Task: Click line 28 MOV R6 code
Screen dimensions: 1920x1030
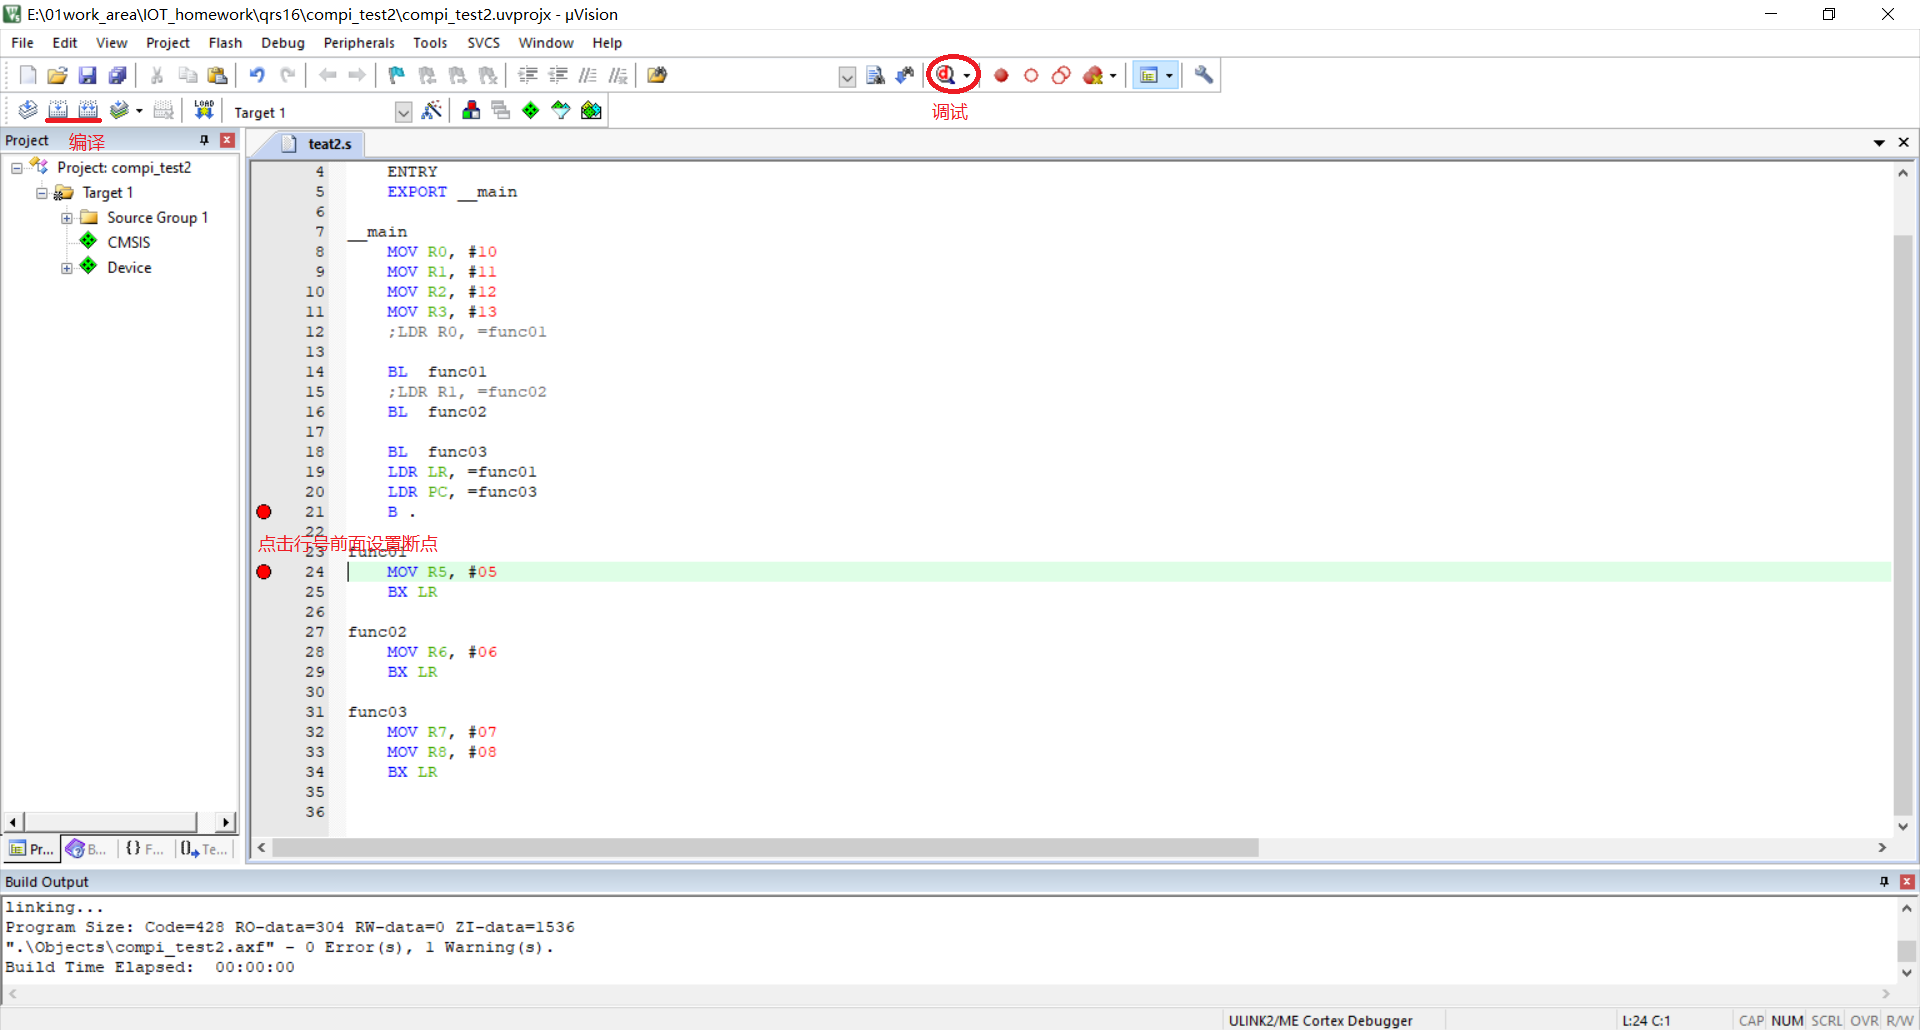Action: pos(441,652)
